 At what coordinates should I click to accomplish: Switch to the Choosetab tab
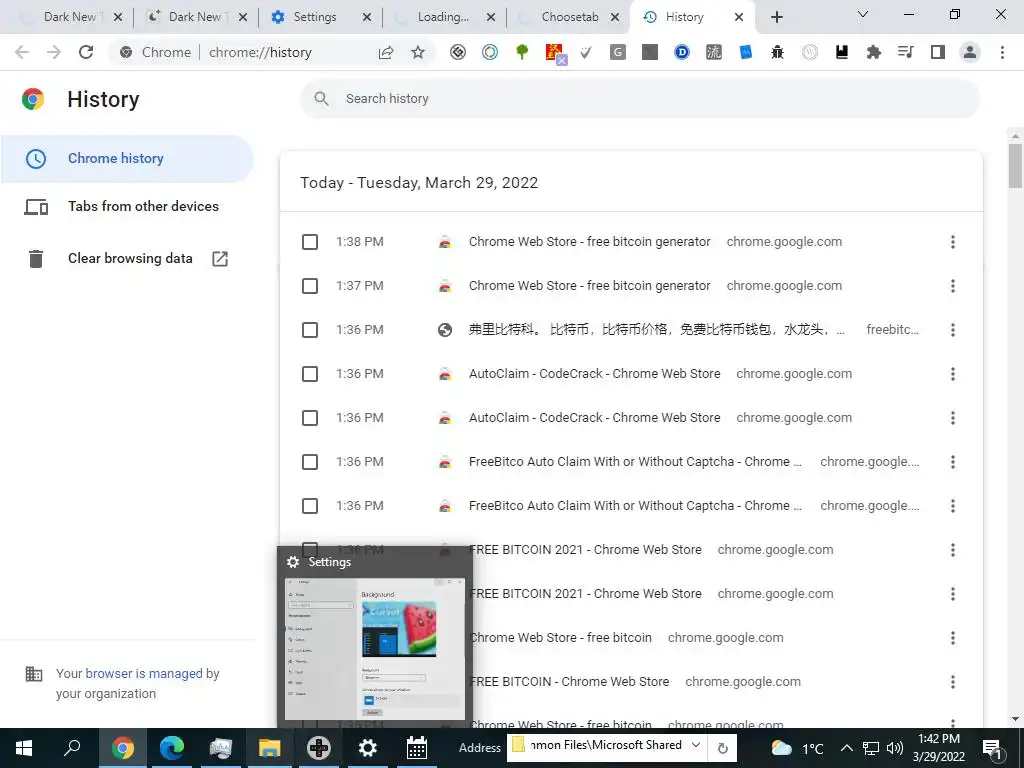pyautogui.click(x=569, y=17)
